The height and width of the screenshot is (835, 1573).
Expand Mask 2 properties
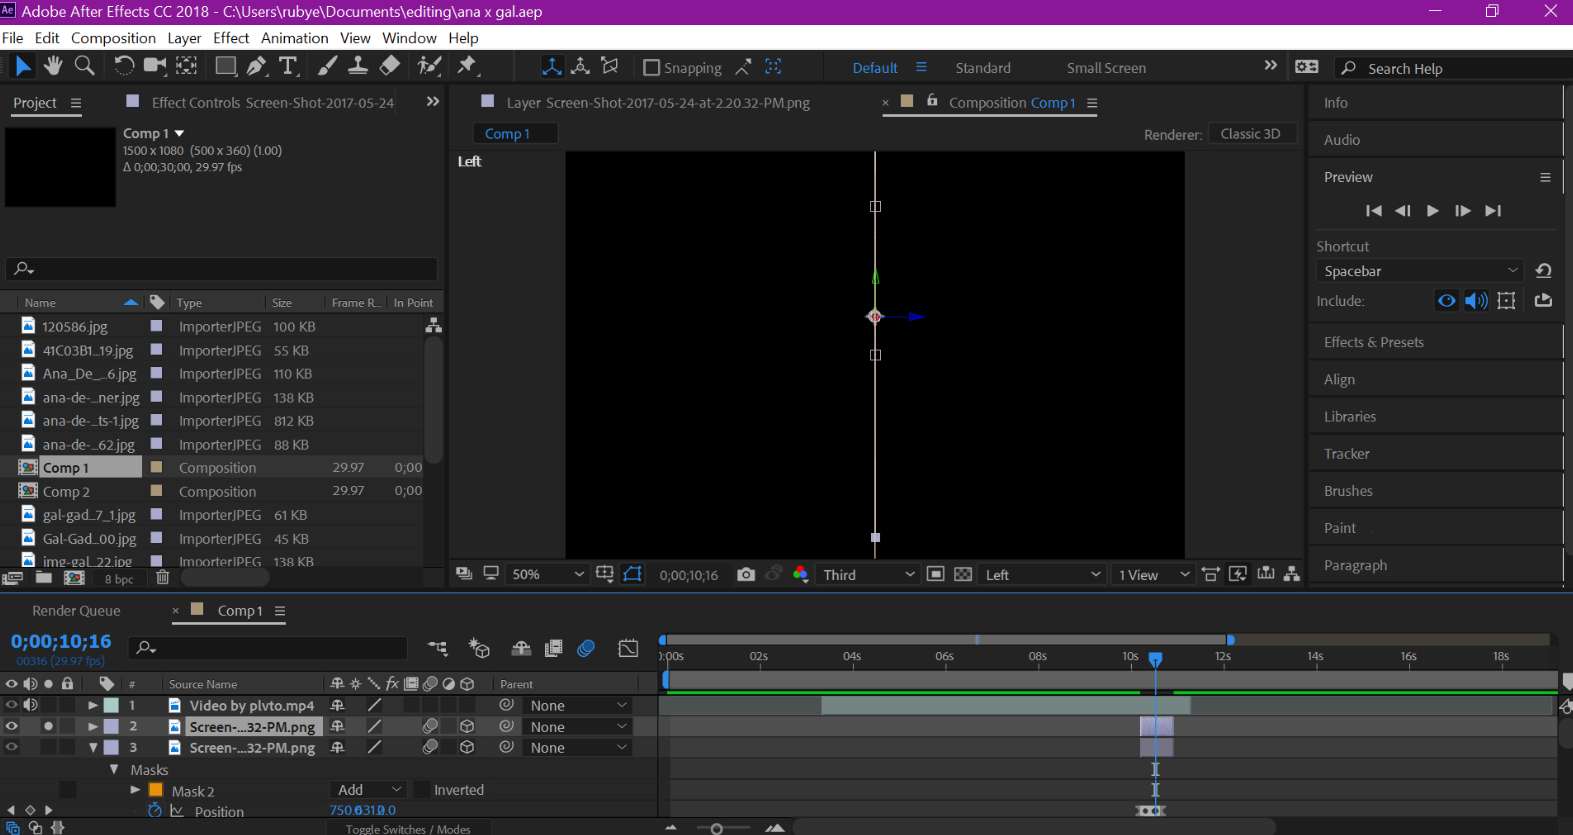pyautogui.click(x=135, y=790)
